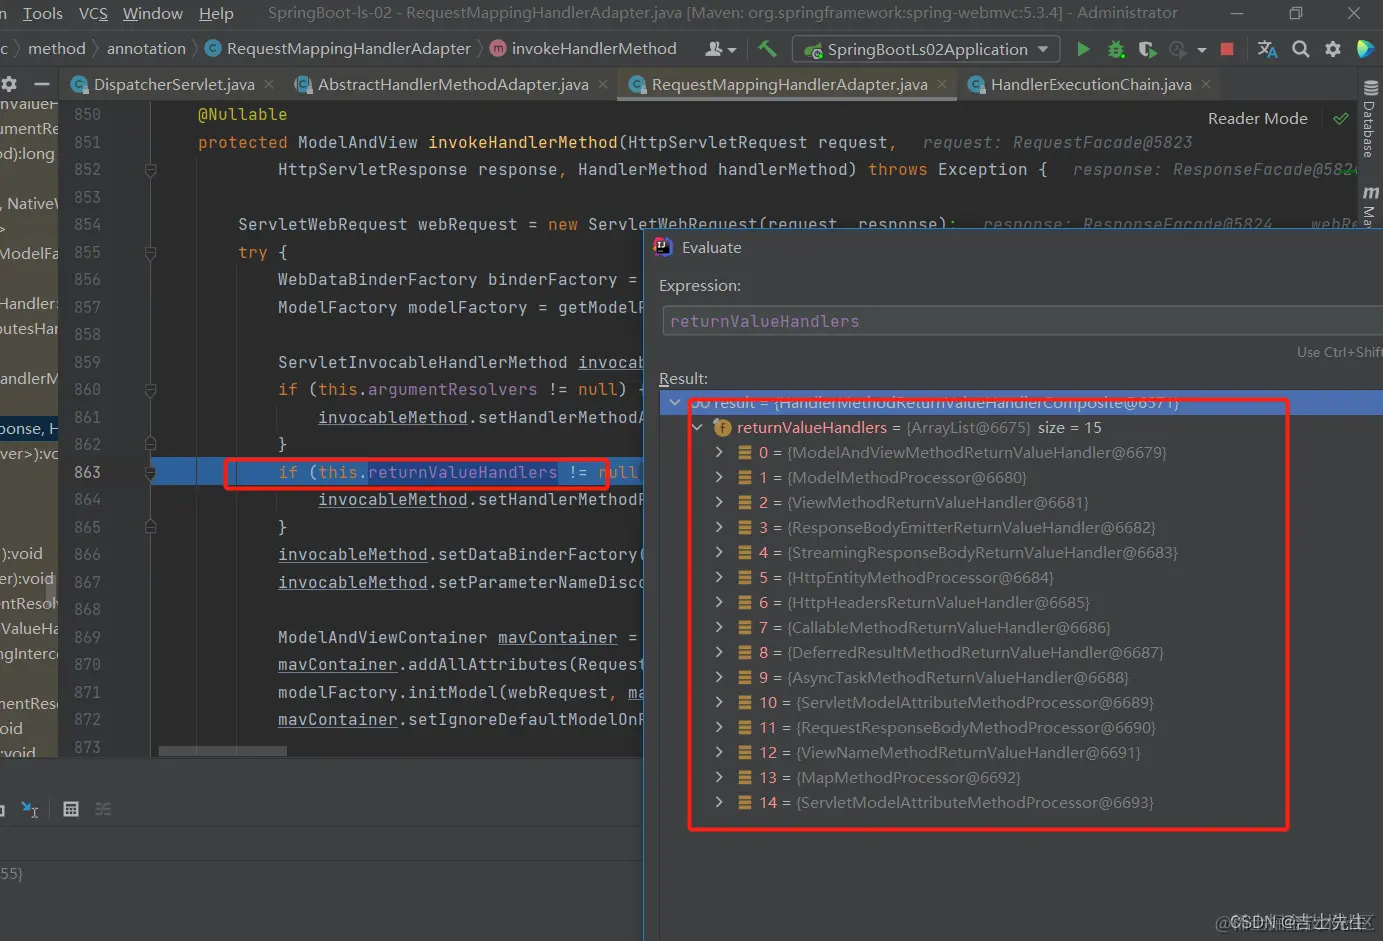The image size is (1383, 941).
Task: Click the Evaluate Expression input field
Action: [x=1022, y=321]
